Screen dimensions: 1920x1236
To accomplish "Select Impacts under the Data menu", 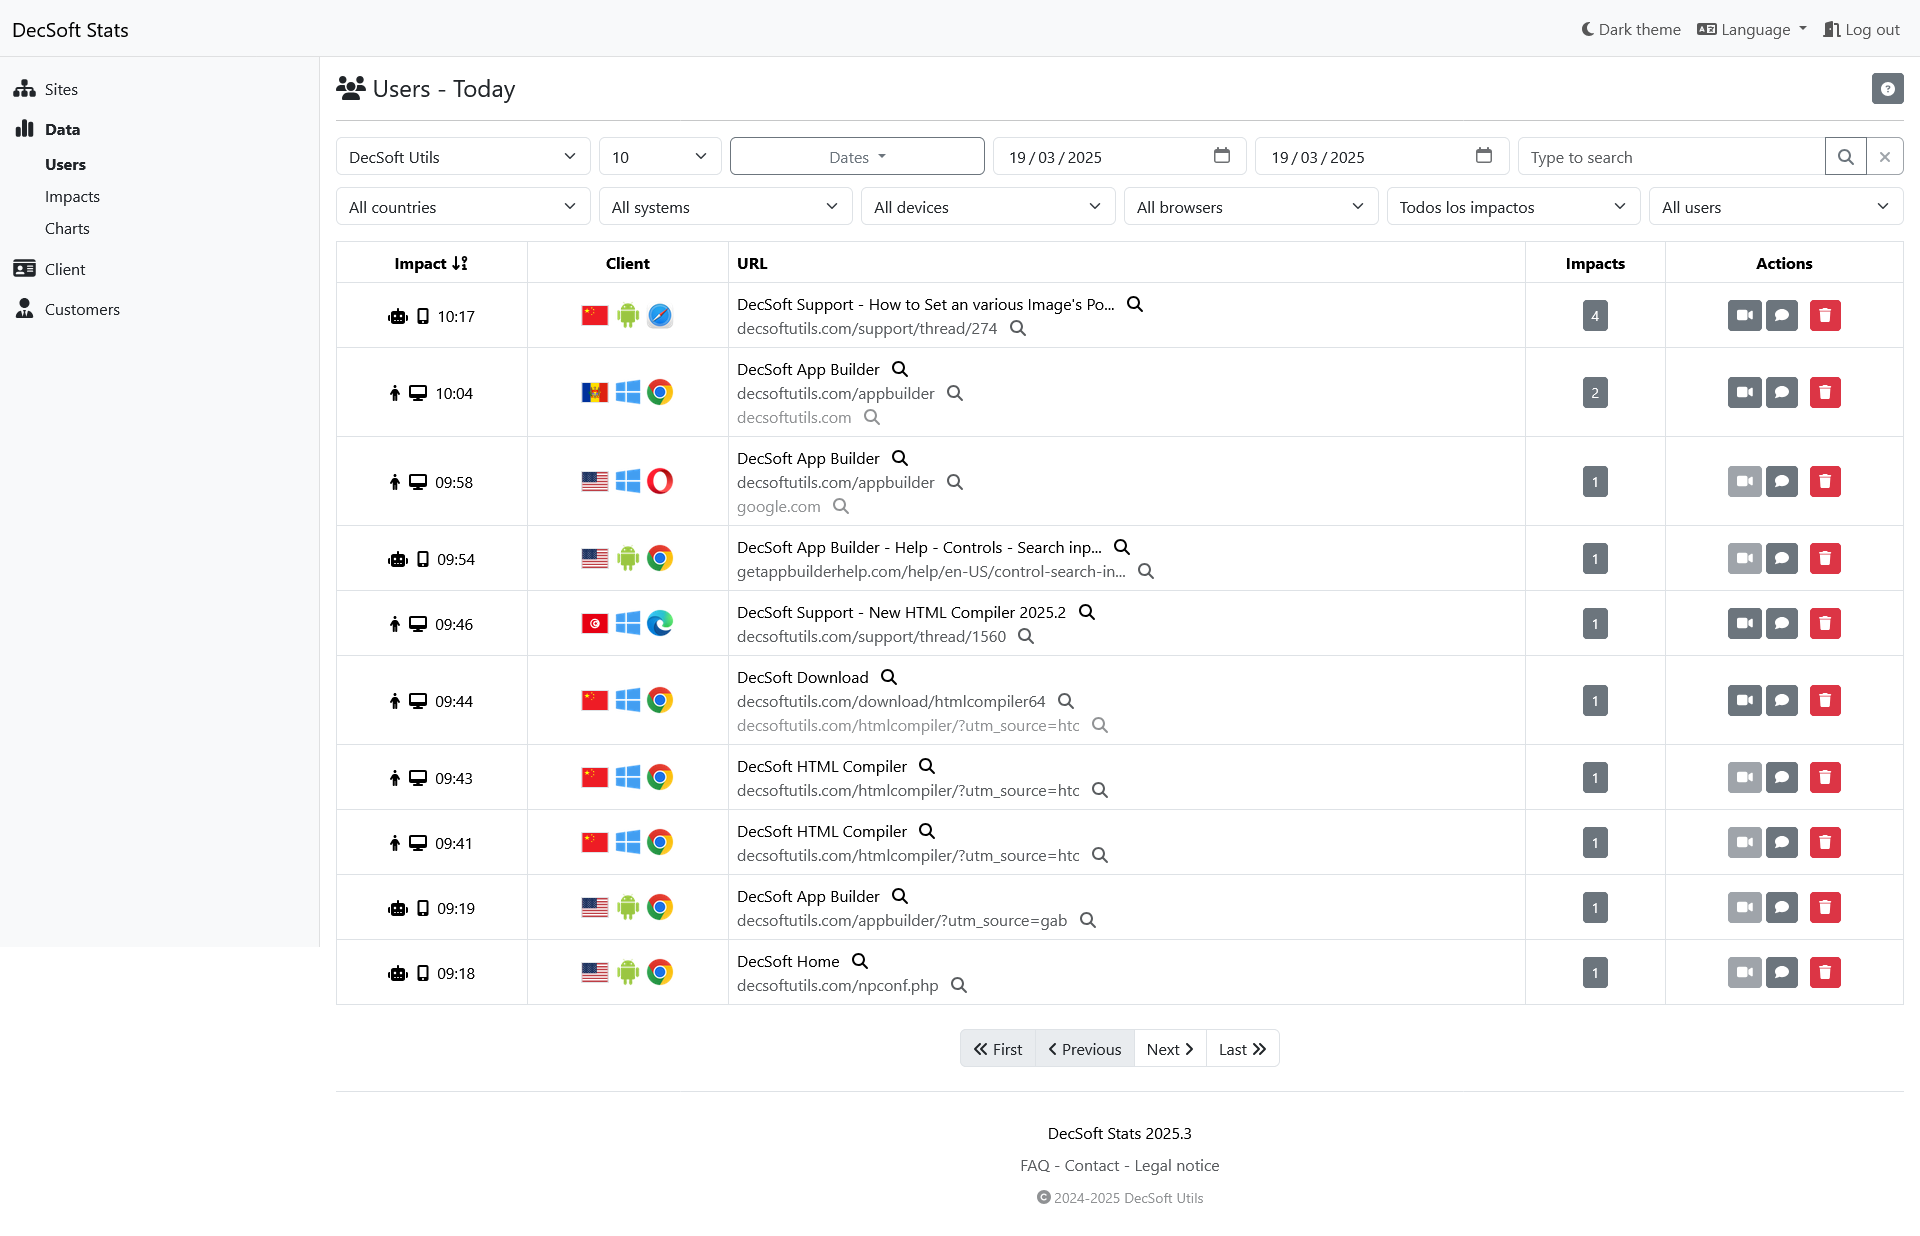I will 72,196.
